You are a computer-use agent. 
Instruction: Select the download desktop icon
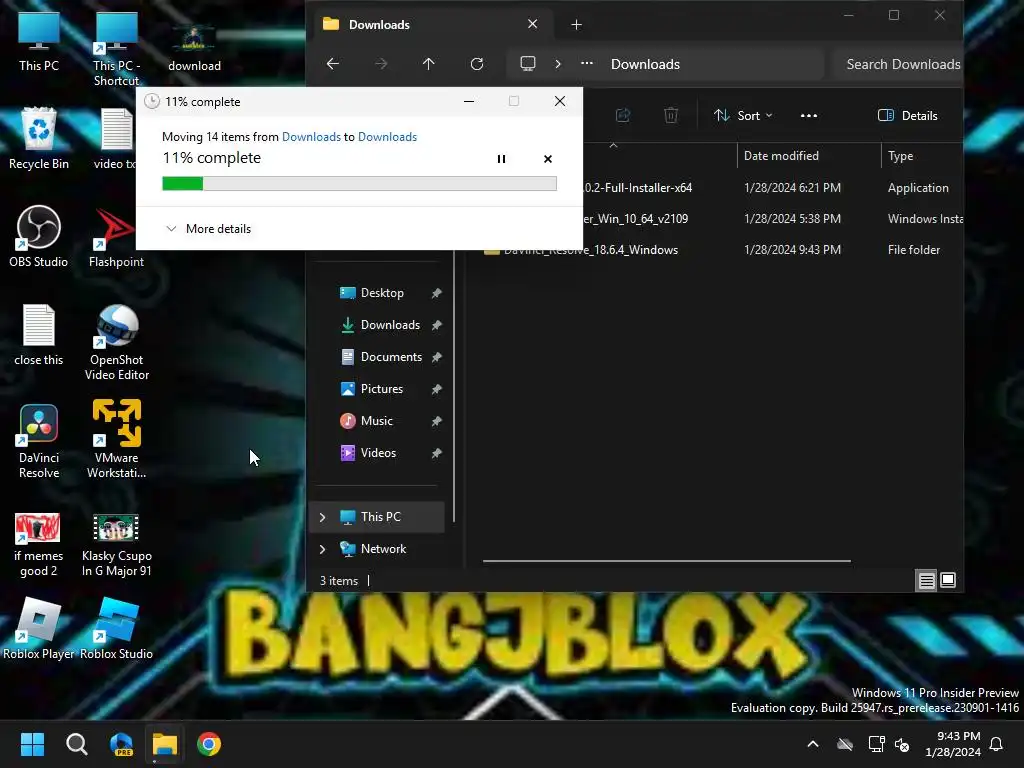click(x=194, y=48)
